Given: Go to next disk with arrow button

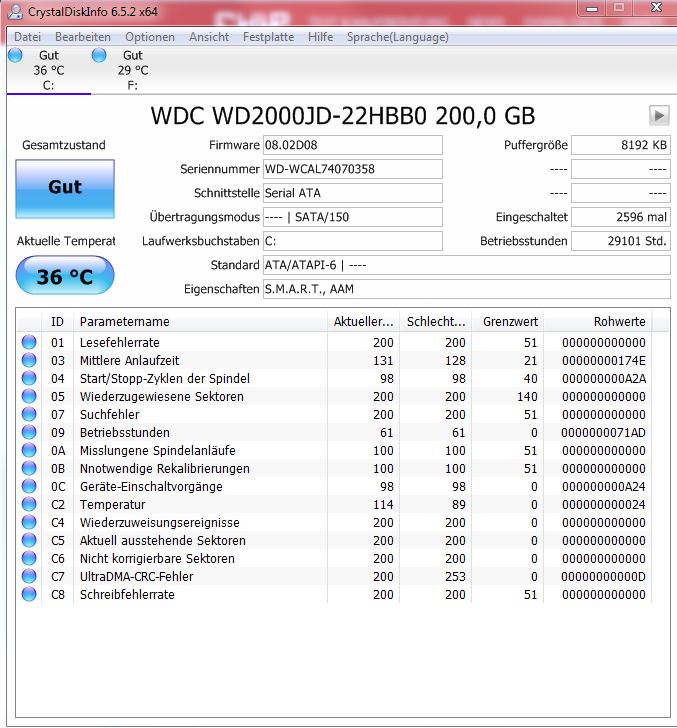Looking at the screenshot, I should click(x=659, y=116).
